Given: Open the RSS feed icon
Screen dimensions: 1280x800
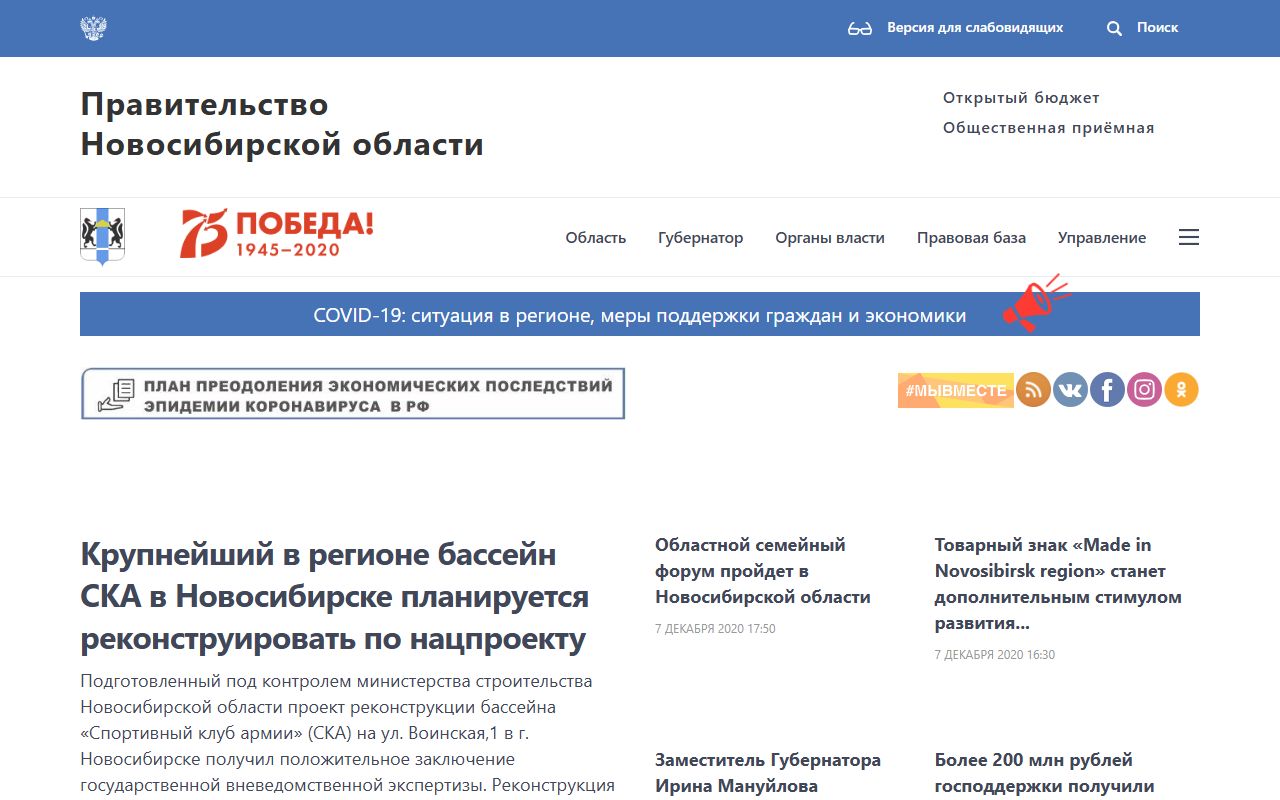Looking at the screenshot, I should coord(1033,390).
